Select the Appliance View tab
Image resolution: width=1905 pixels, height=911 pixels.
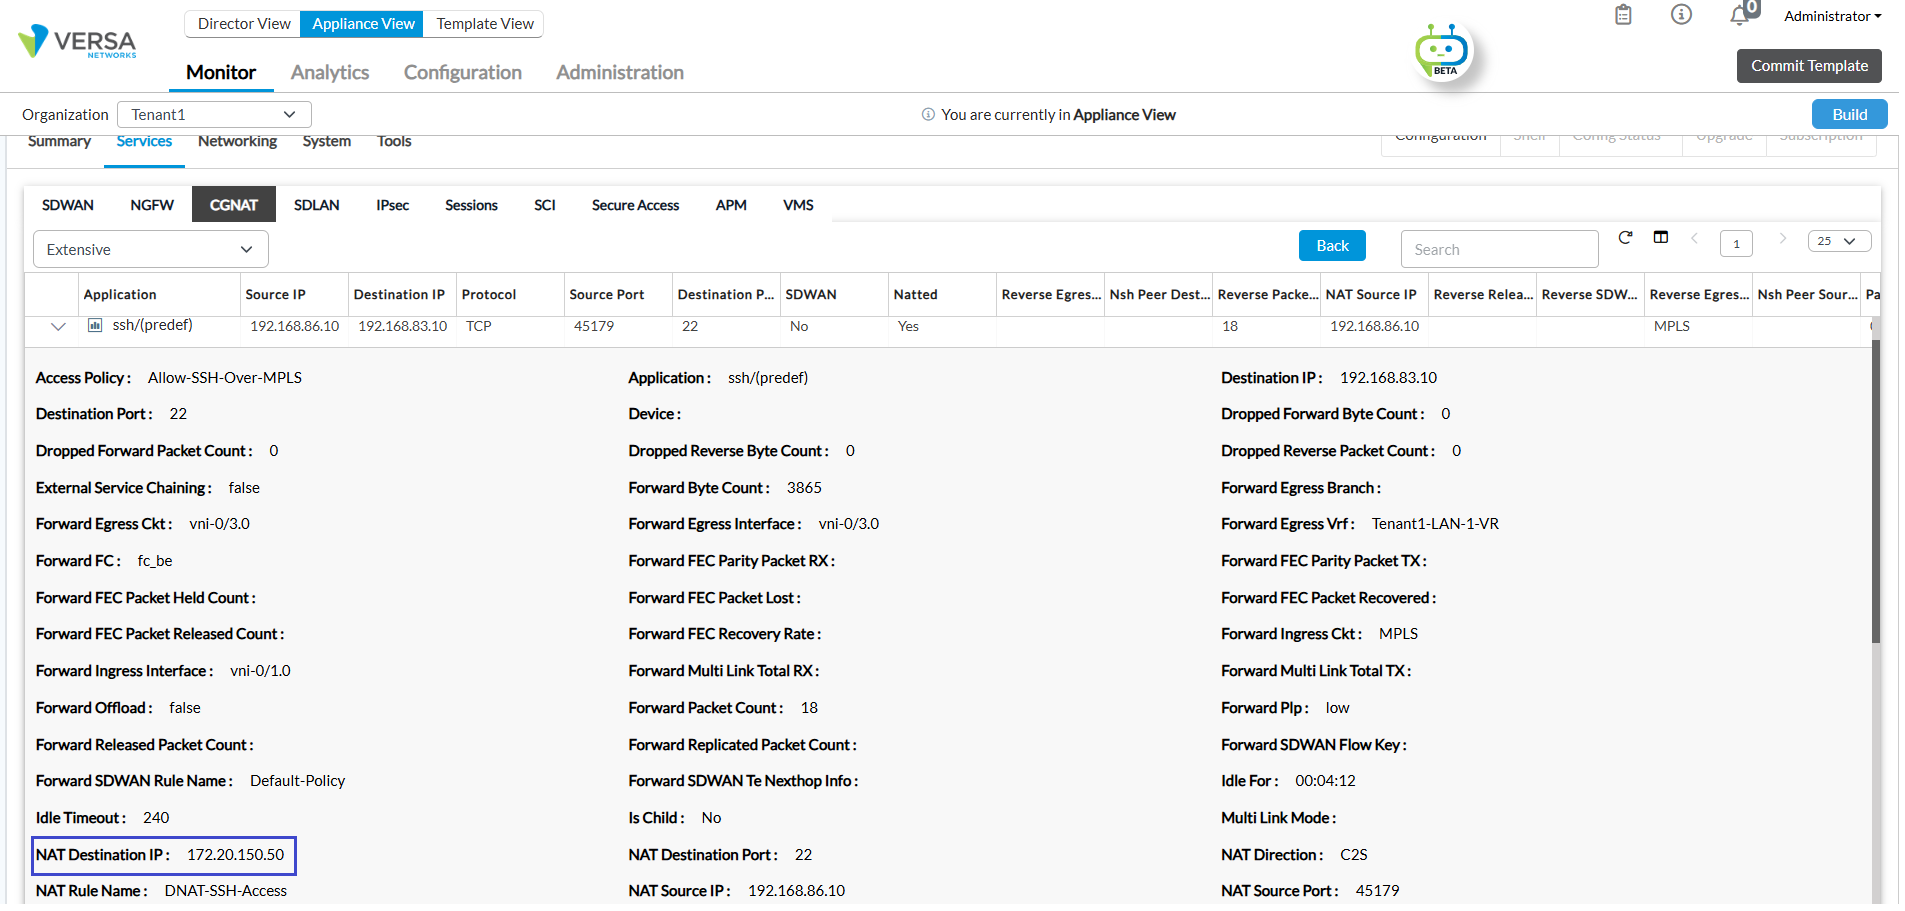(363, 24)
